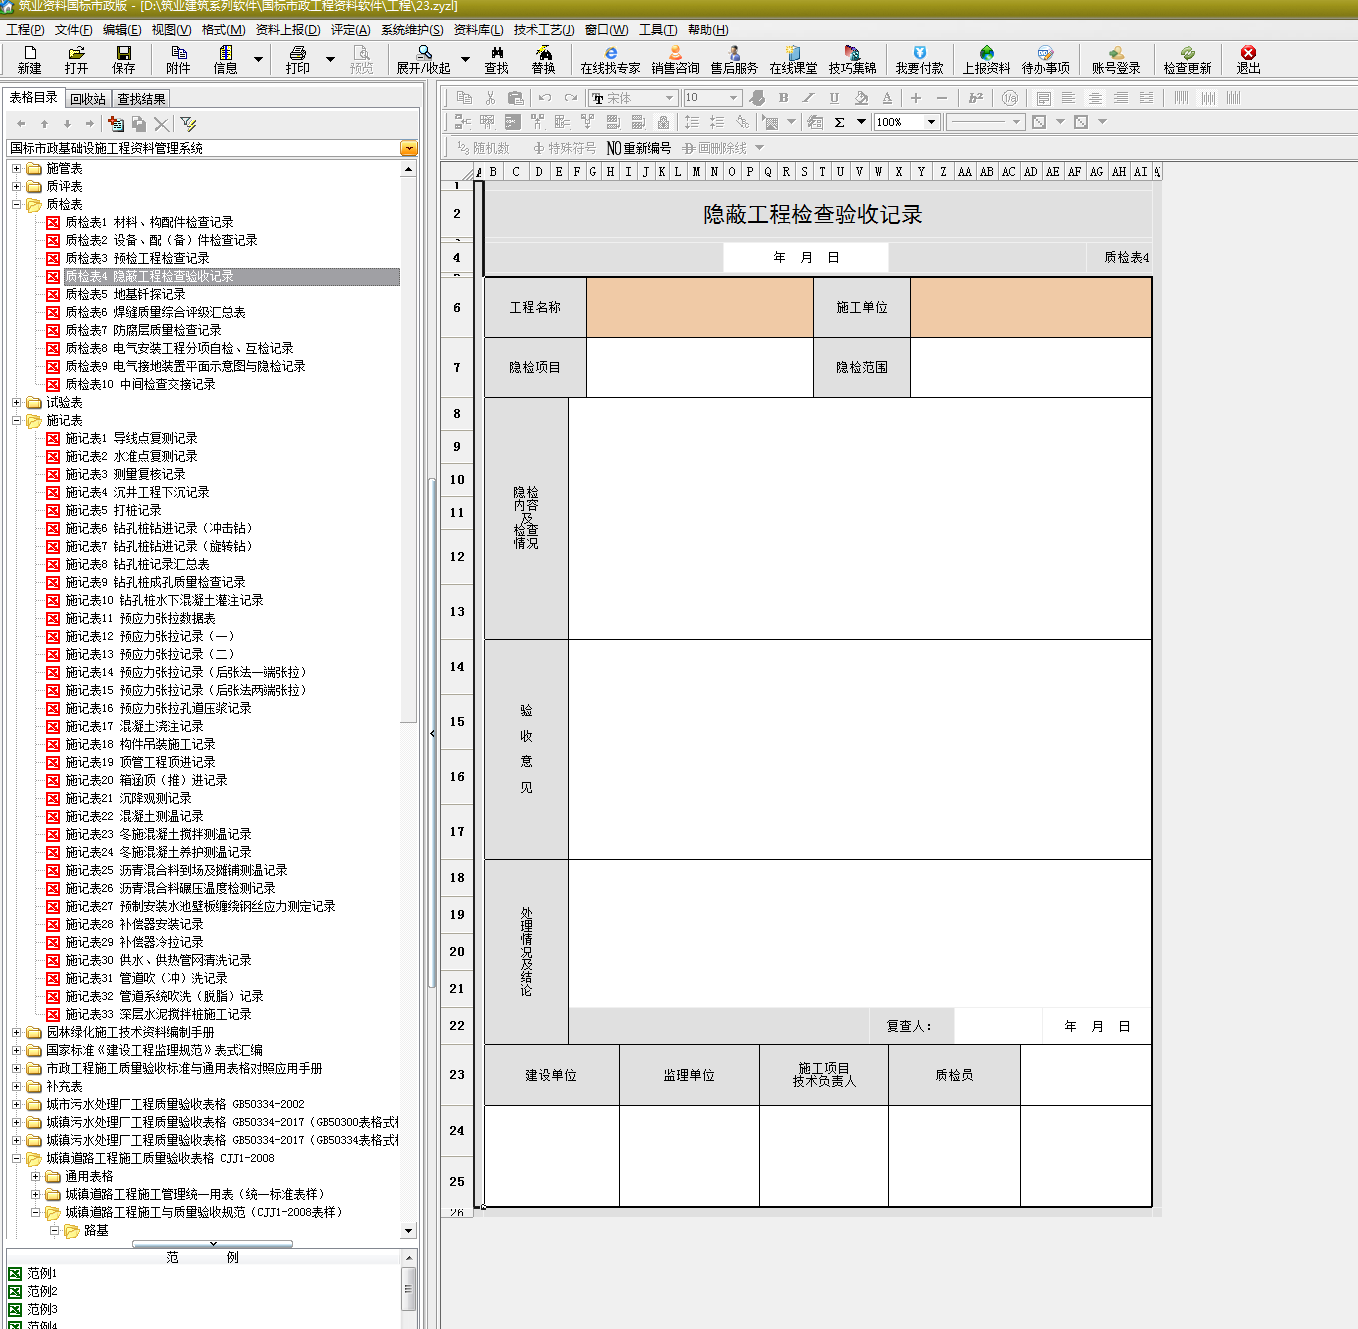Click the delete X icon in tree toolbar

click(161, 124)
